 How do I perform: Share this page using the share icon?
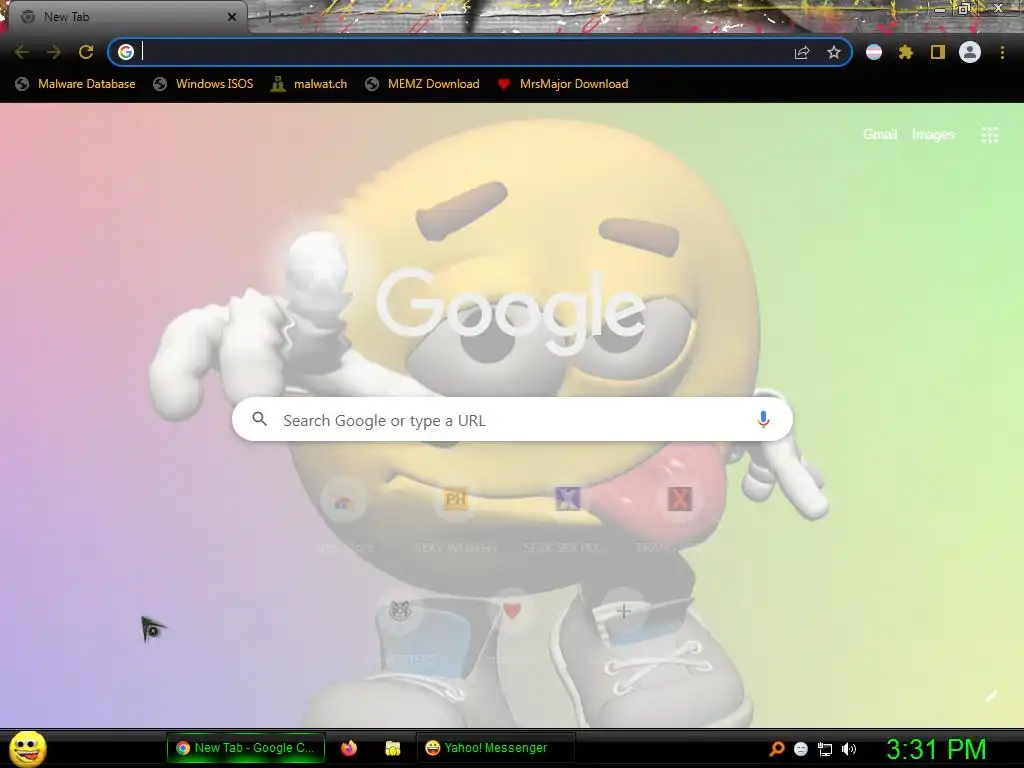point(802,52)
